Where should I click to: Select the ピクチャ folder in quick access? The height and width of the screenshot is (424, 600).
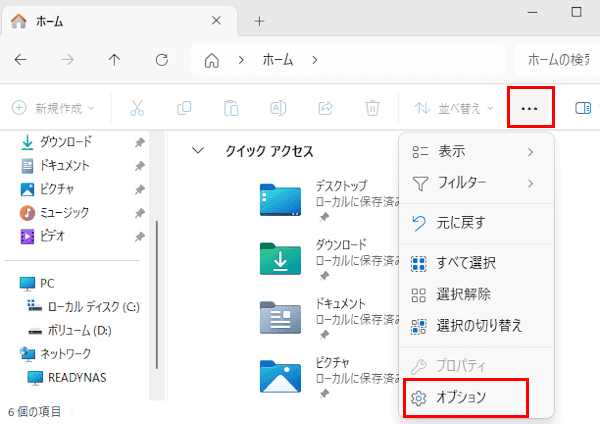point(280,376)
